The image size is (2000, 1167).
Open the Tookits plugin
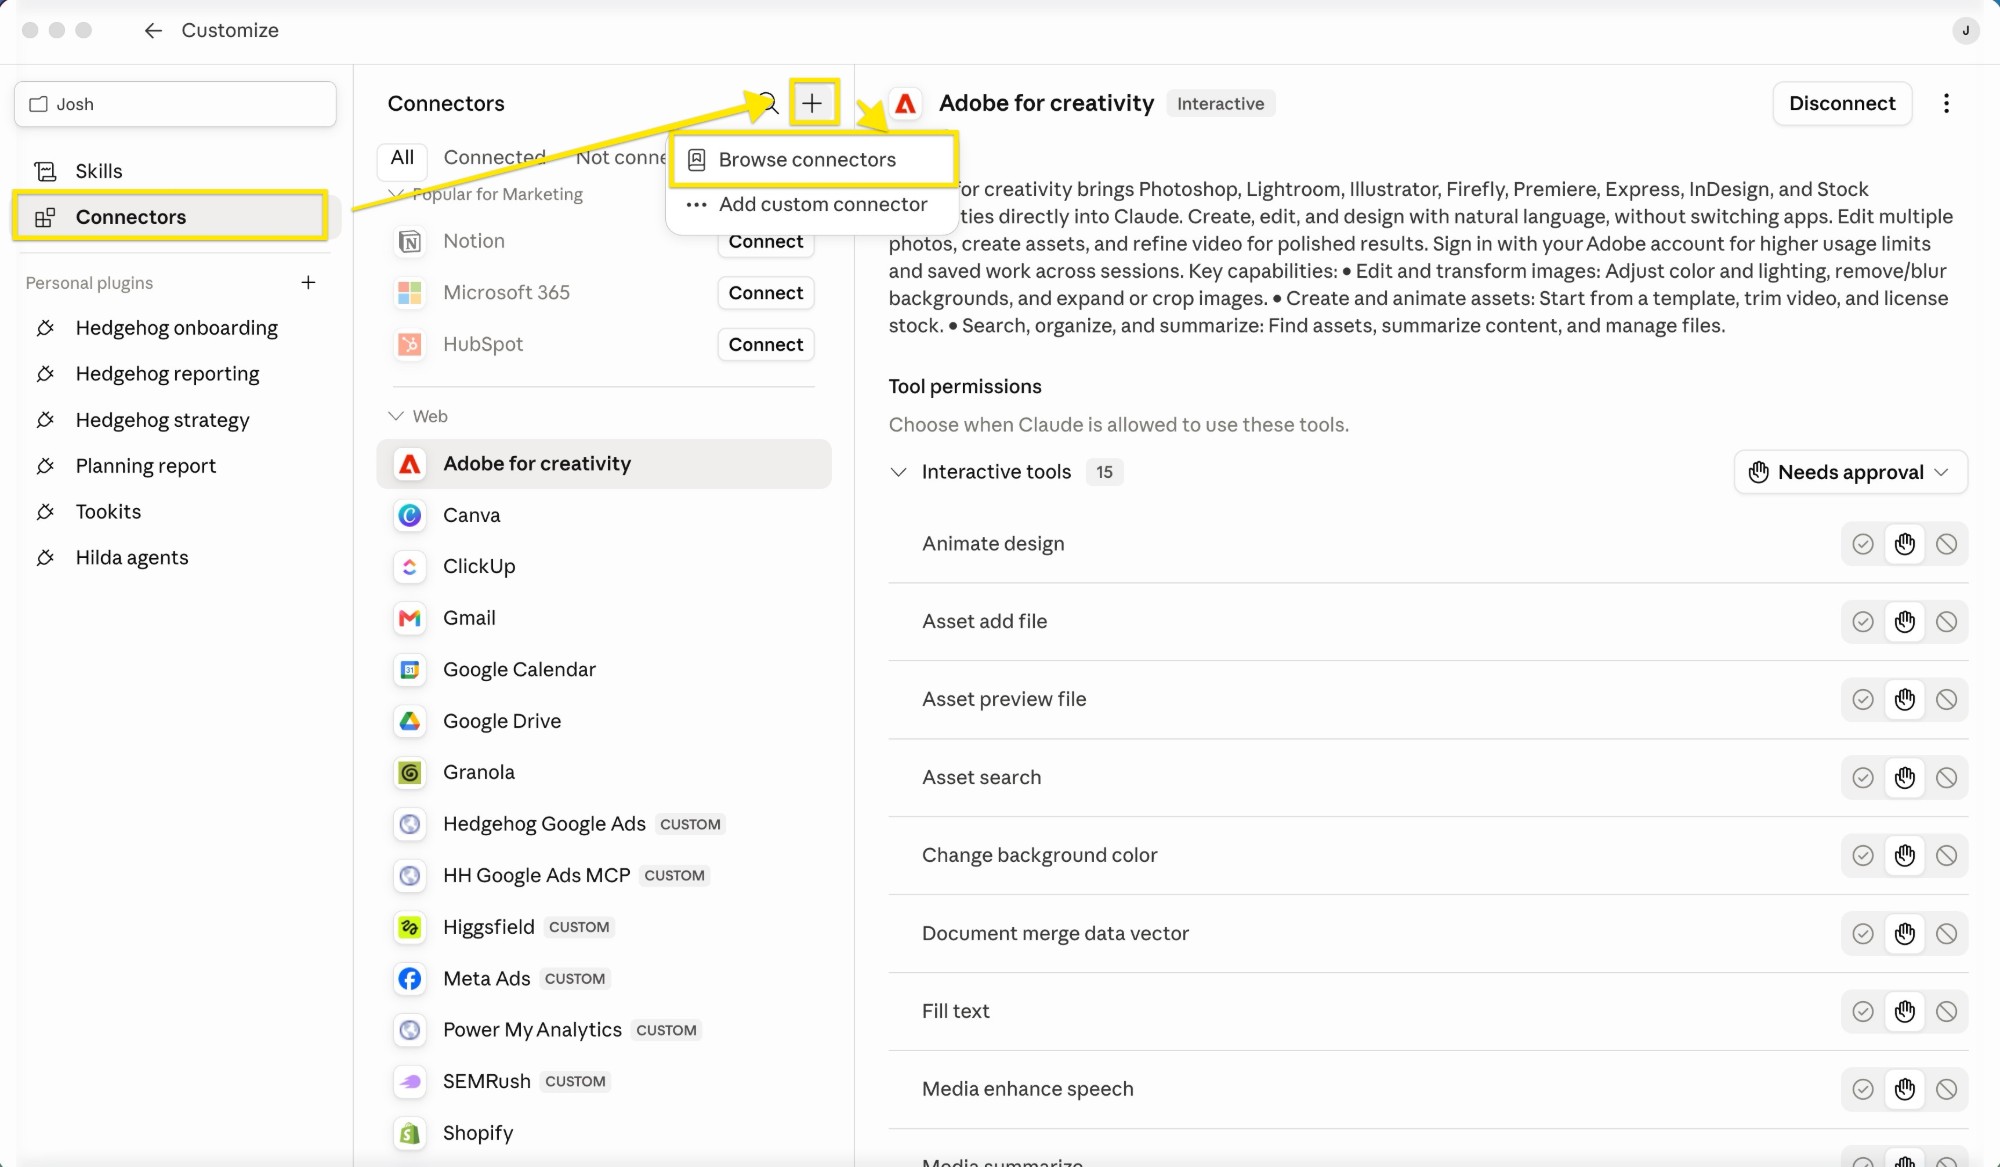[108, 512]
